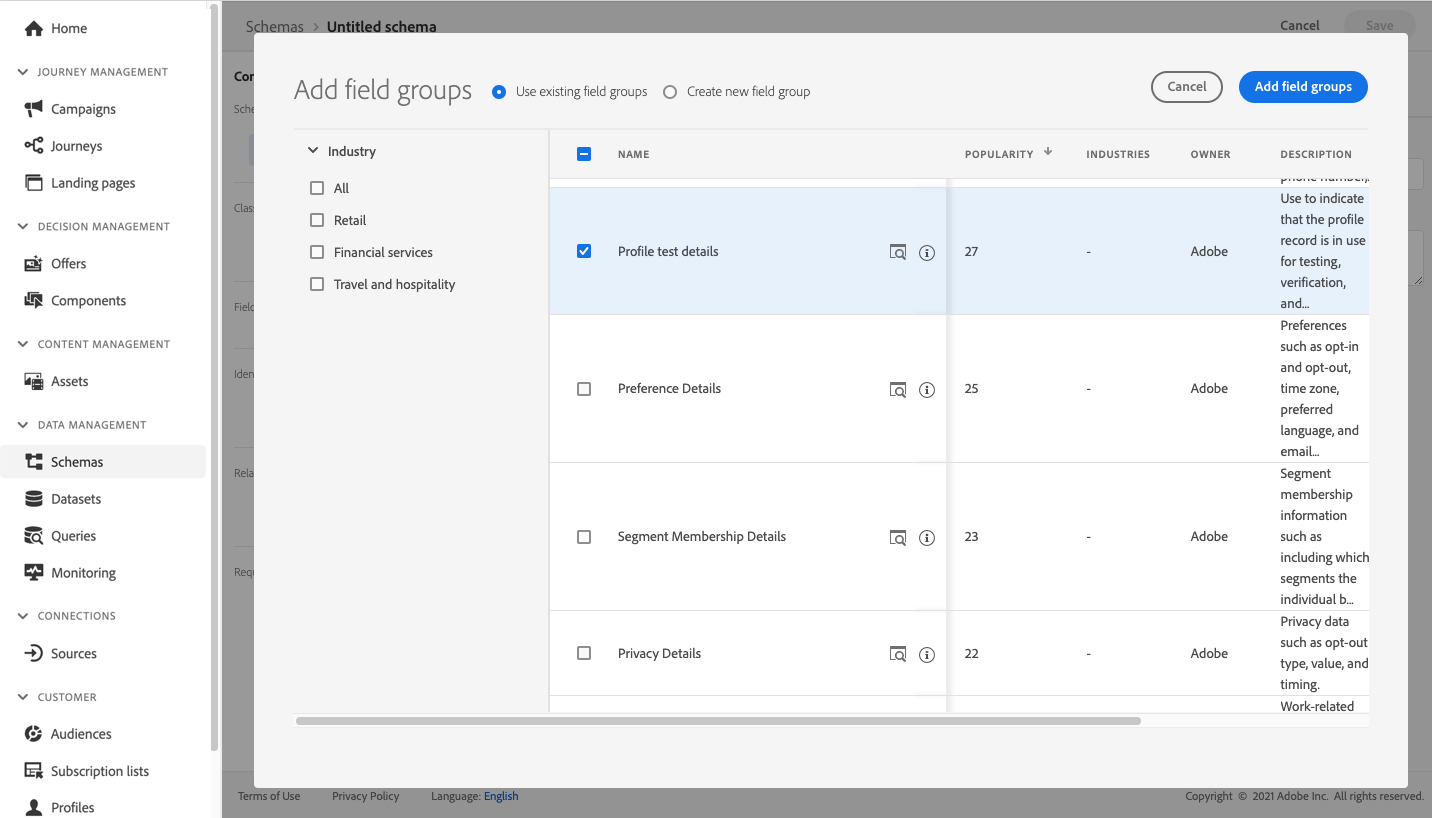Uncheck the Profile test details checkbox
Screen dimensions: 1432x818
click(584, 251)
